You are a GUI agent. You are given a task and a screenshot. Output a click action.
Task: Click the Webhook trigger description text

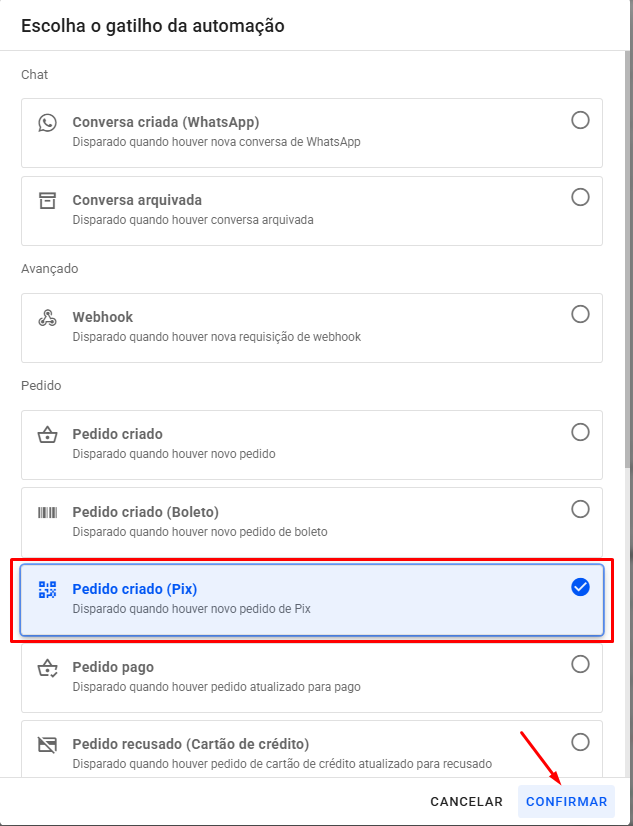216,337
